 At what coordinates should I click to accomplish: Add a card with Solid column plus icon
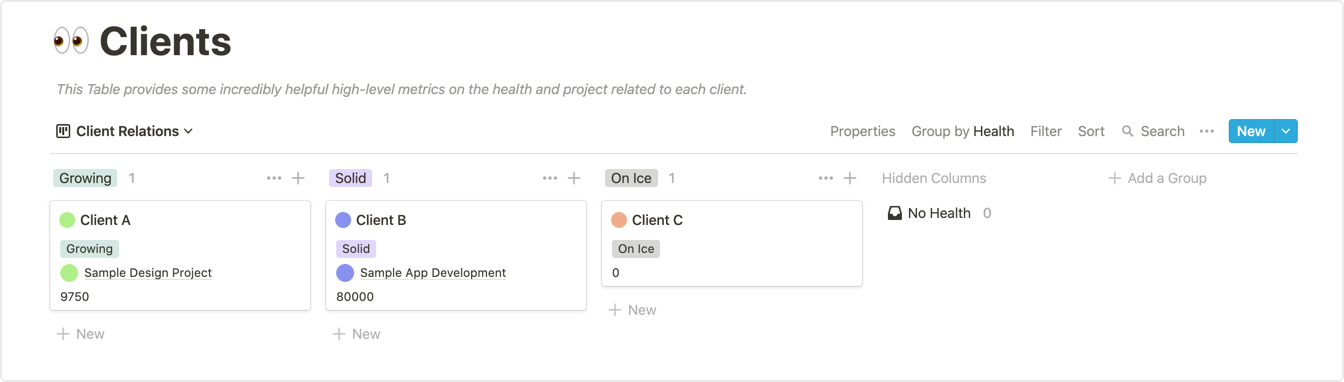[574, 178]
